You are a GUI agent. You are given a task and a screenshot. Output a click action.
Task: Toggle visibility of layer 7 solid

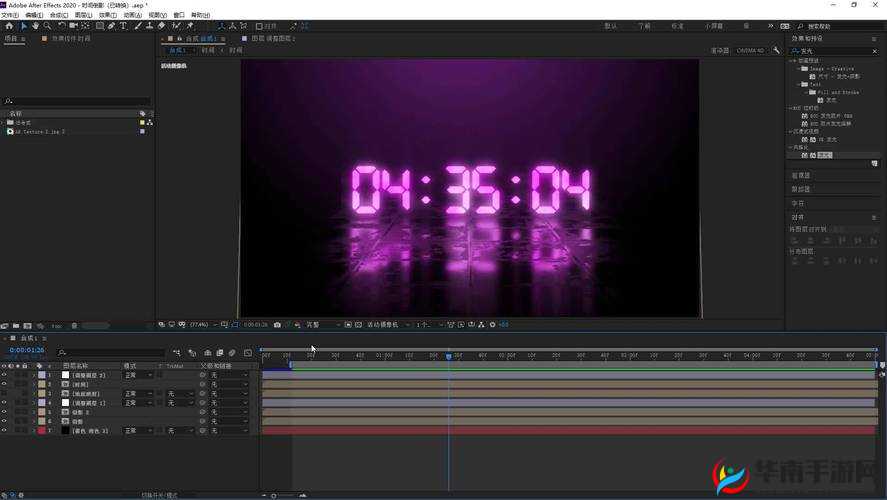4,430
